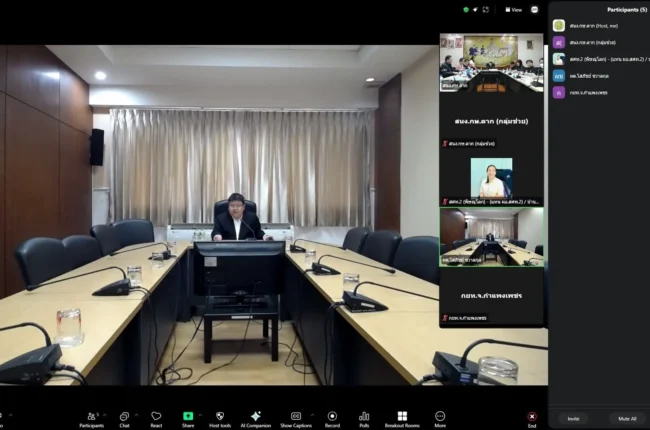Click the green encryption shield icon
The image size is (650, 430).
466,10
